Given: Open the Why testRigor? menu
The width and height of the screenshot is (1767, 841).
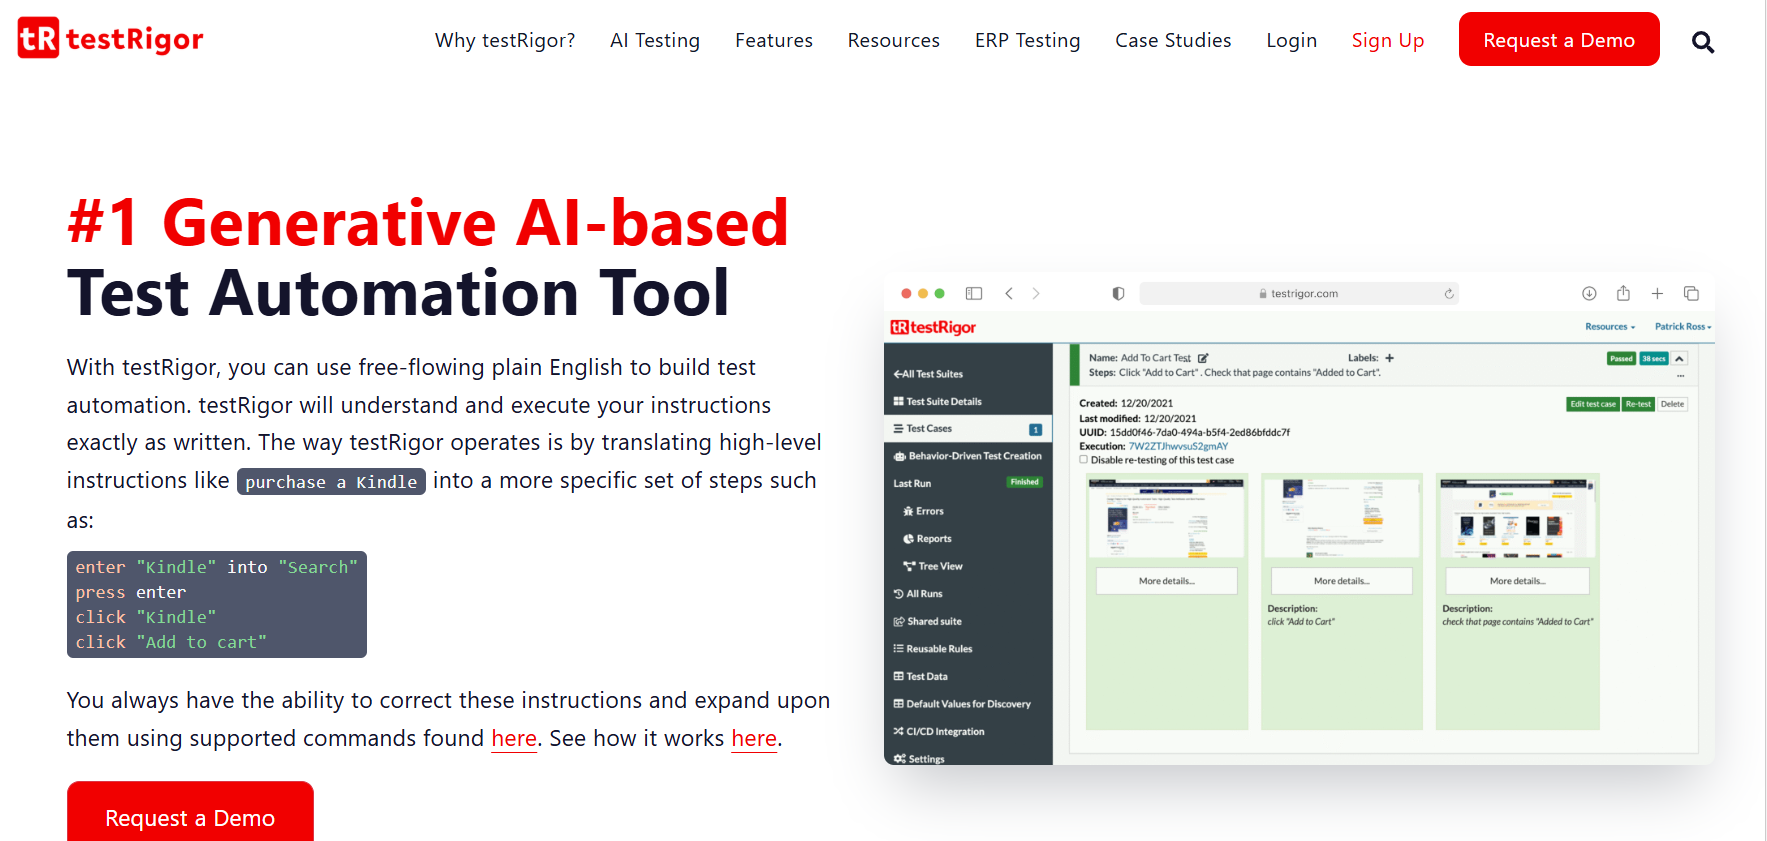Looking at the screenshot, I should (505, 40).
